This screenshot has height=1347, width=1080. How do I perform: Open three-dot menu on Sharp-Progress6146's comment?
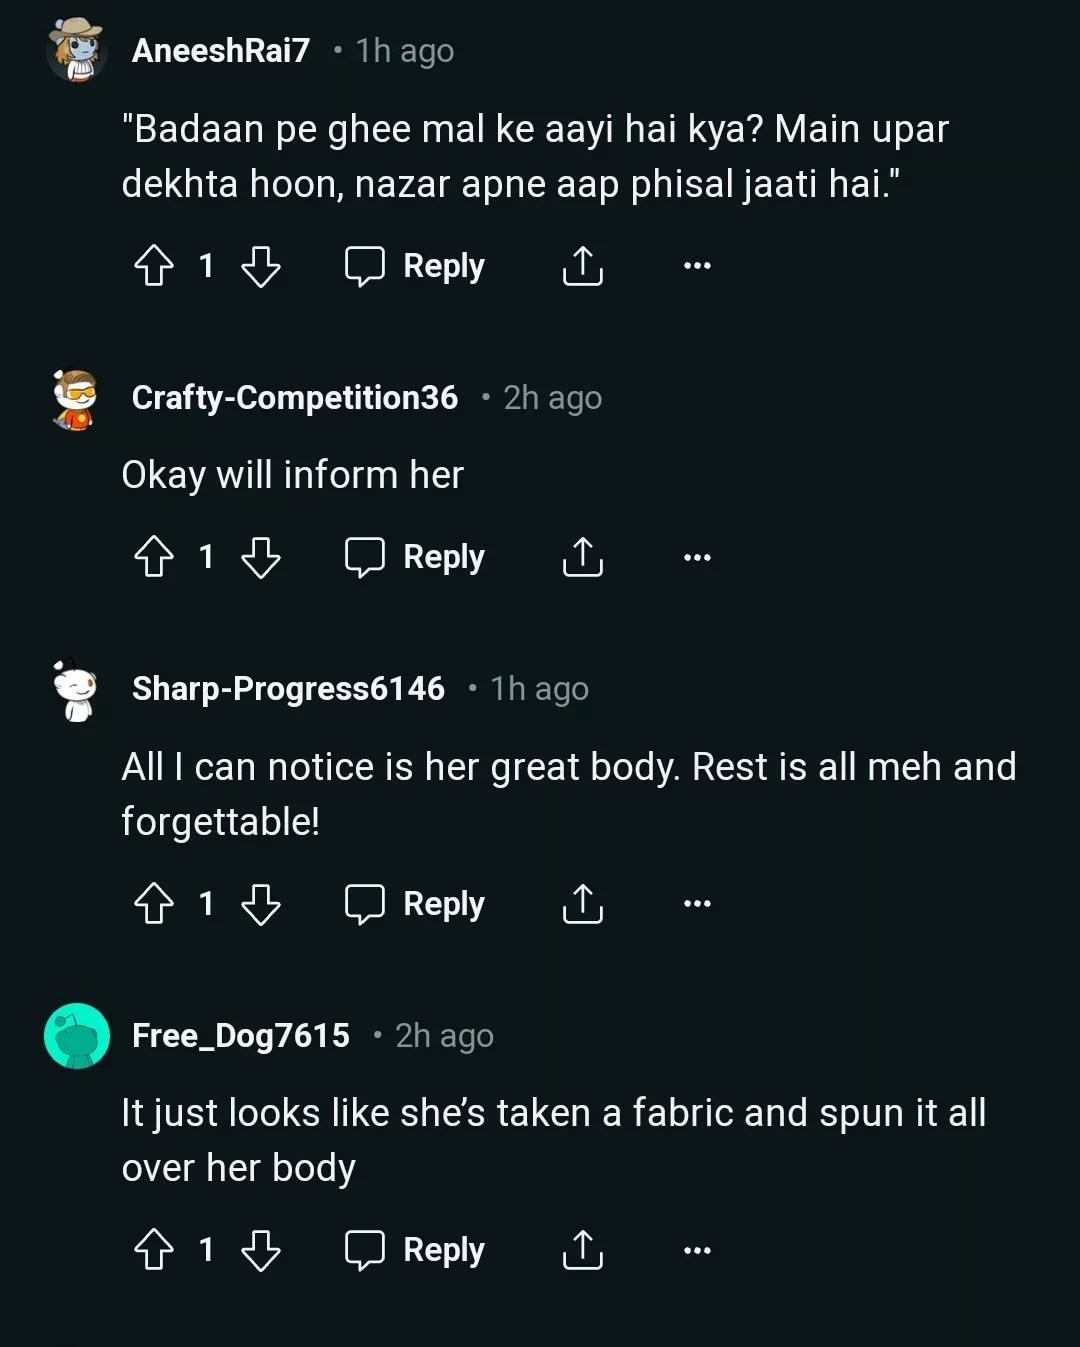click(697, 904)
